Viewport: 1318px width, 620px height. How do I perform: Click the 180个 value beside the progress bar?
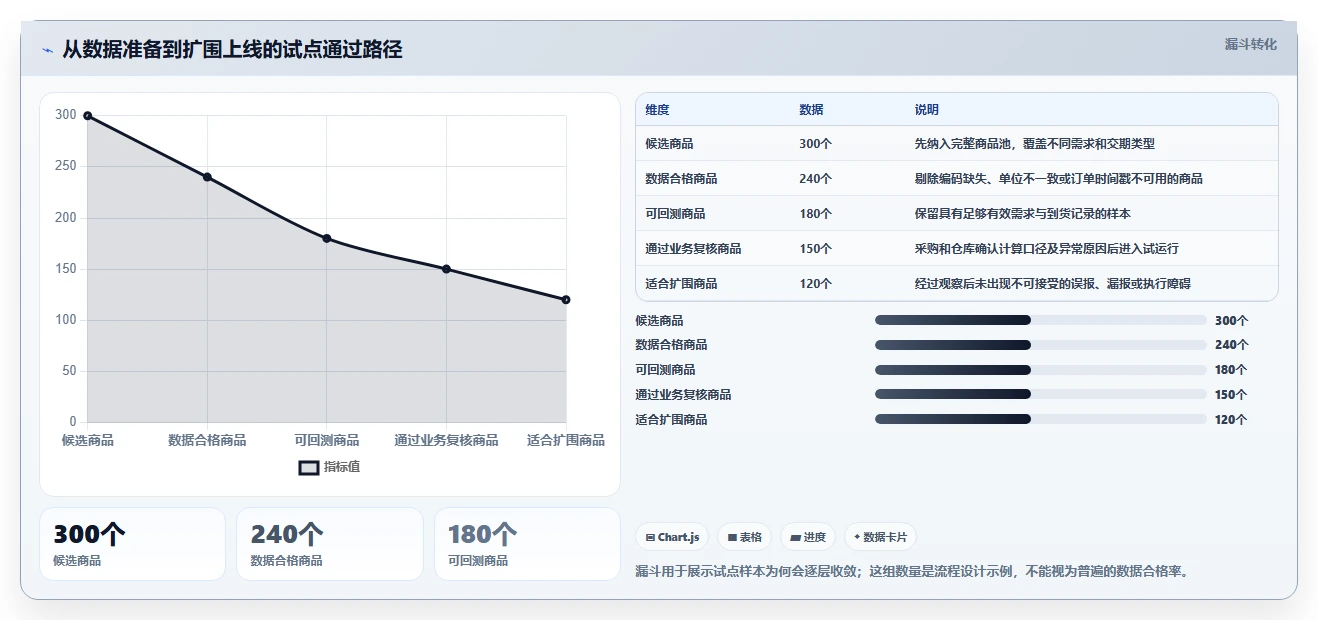1231,370
